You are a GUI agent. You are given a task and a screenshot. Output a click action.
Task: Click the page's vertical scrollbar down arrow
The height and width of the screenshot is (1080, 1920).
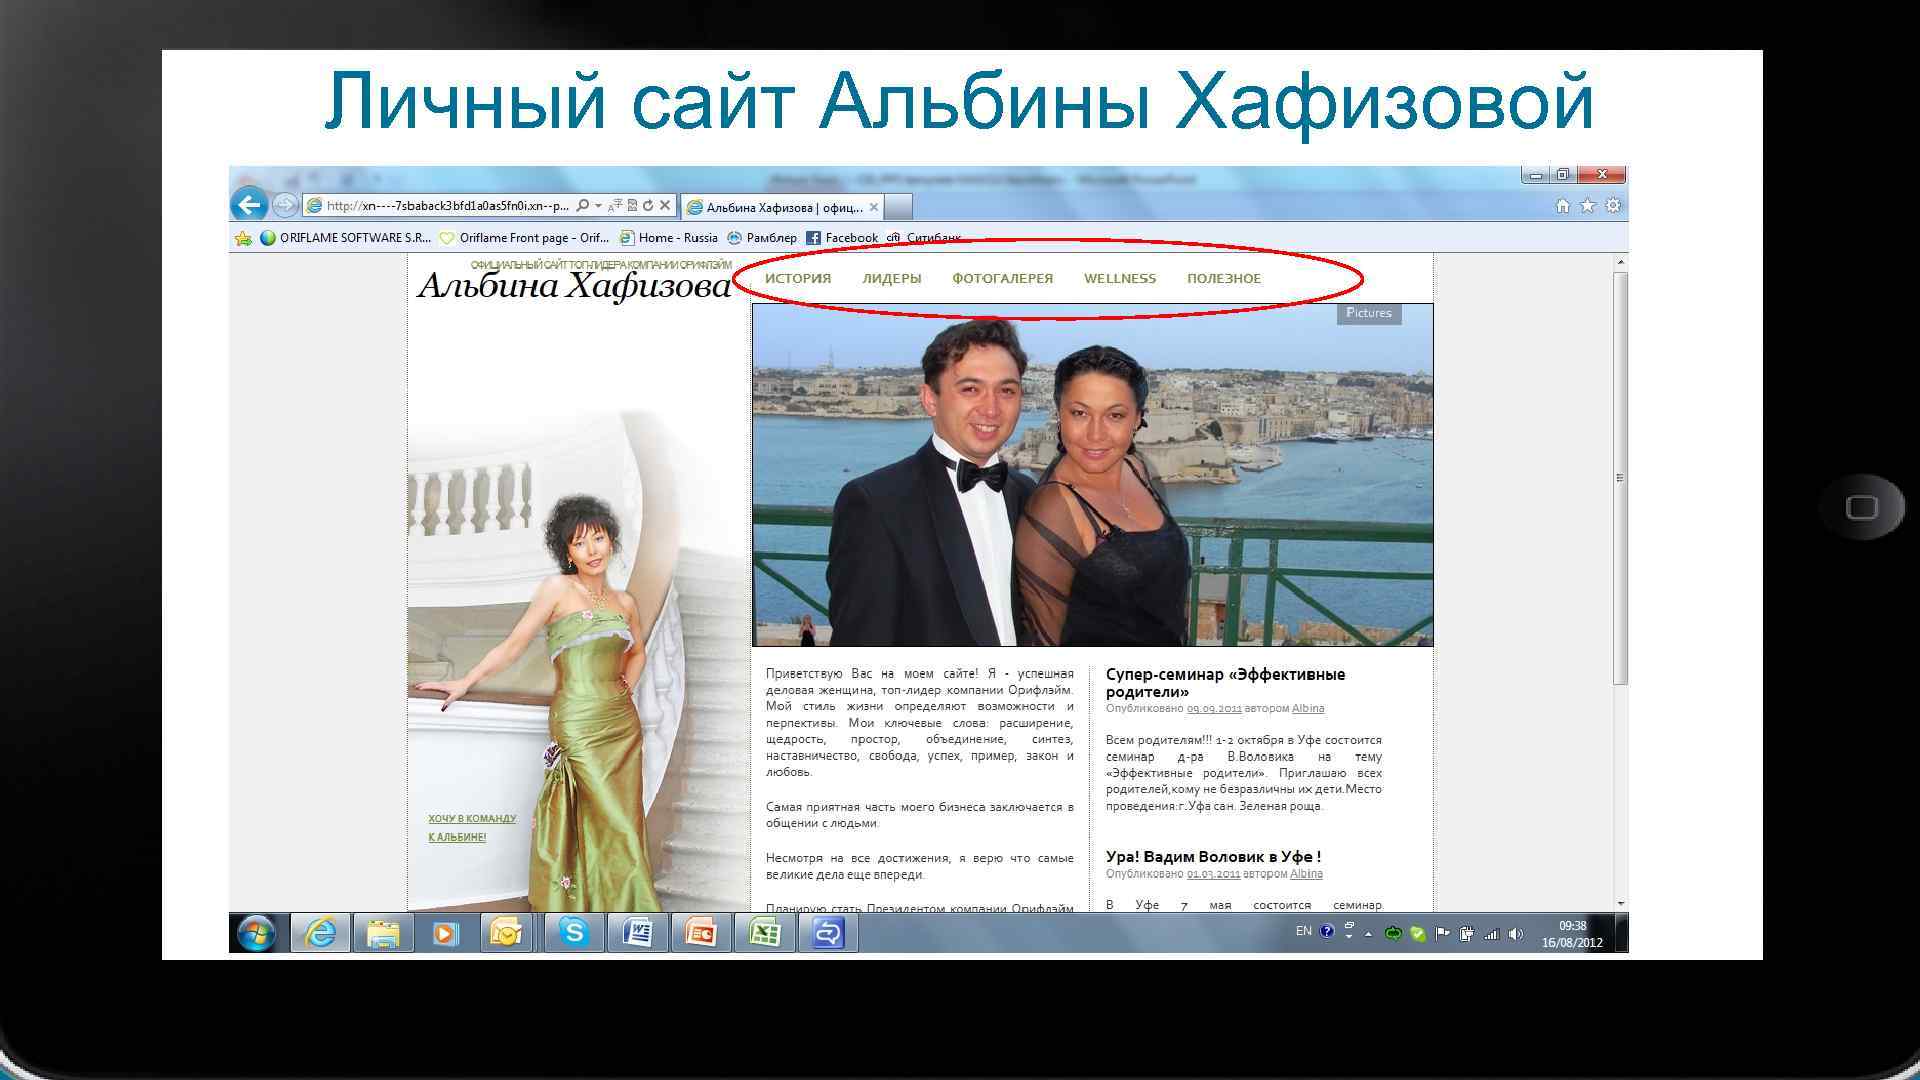click(1620, 903)
